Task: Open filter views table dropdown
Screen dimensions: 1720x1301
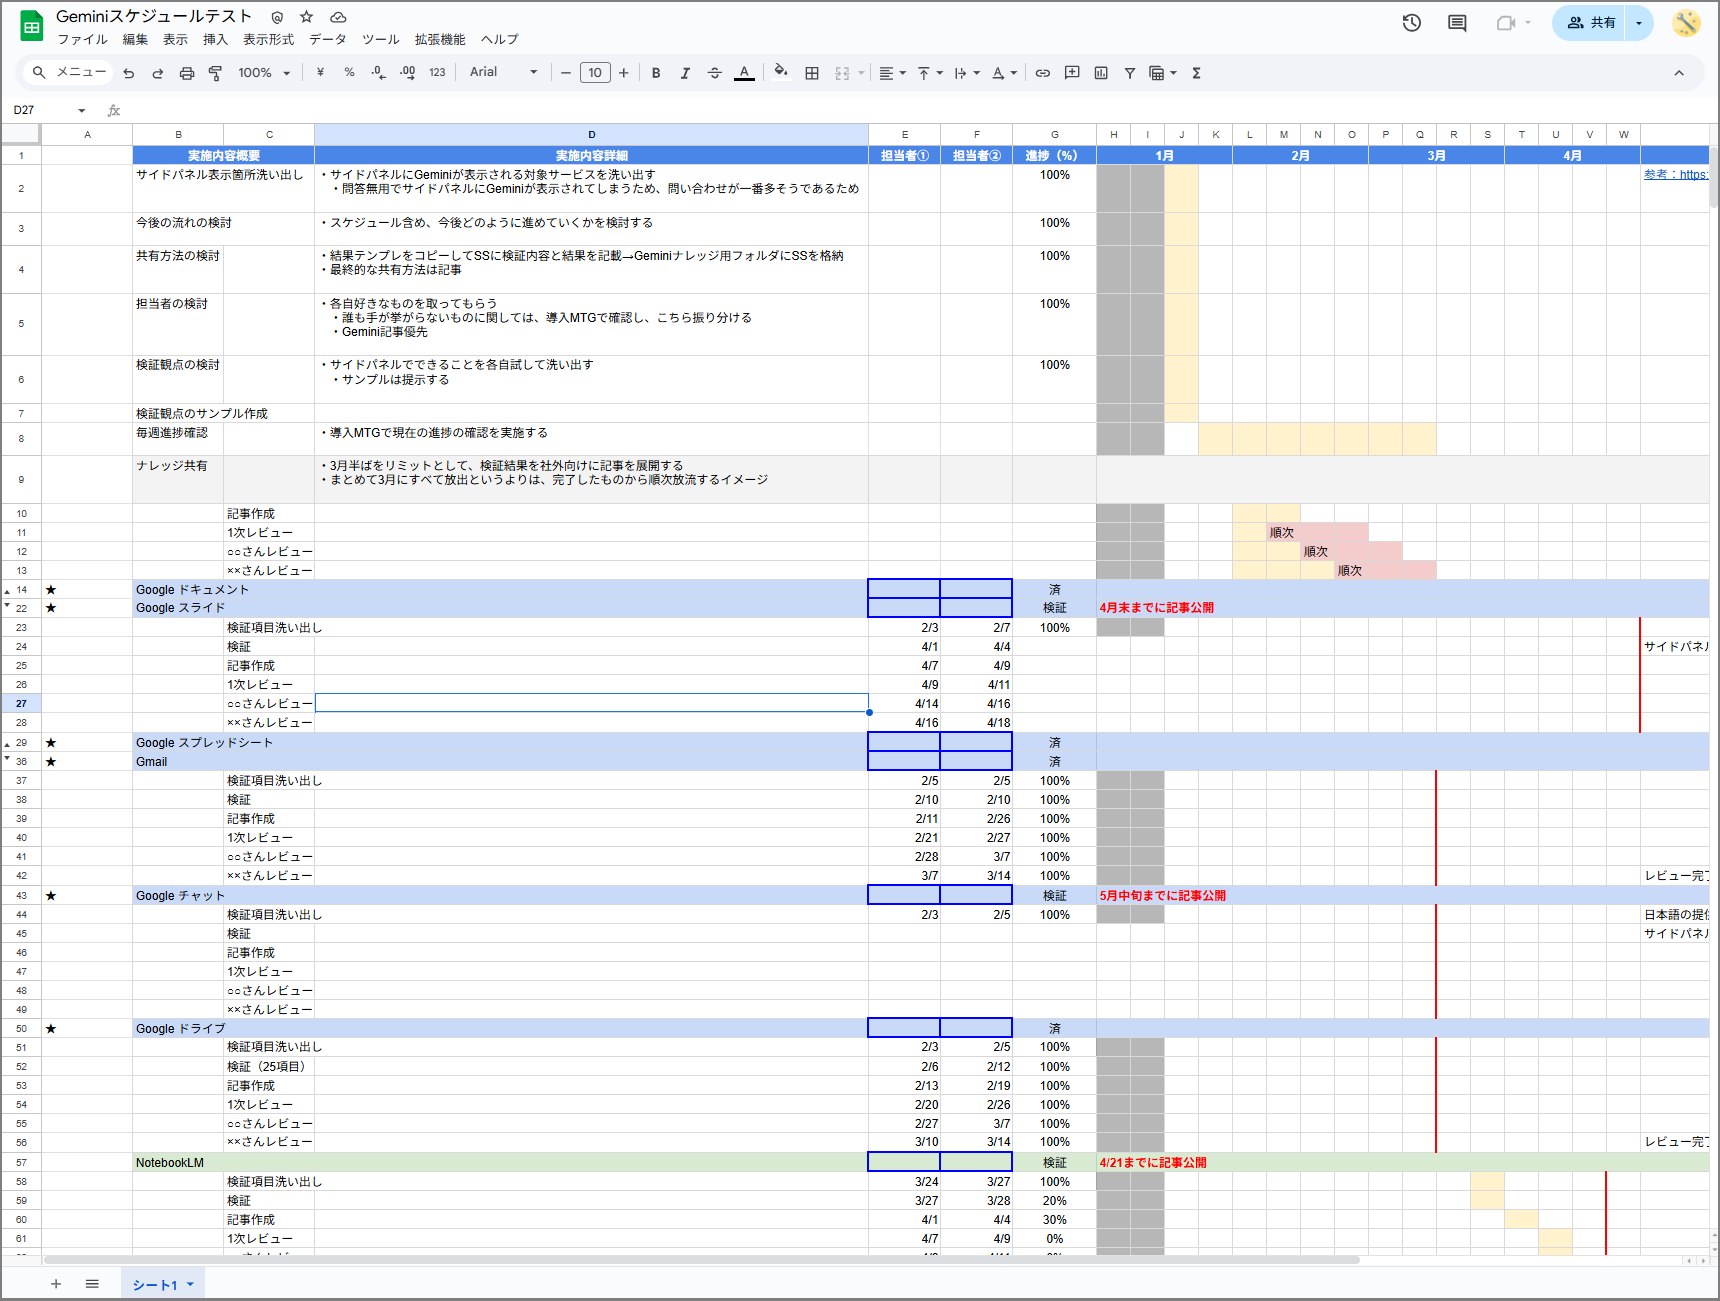Action: 1163,73
